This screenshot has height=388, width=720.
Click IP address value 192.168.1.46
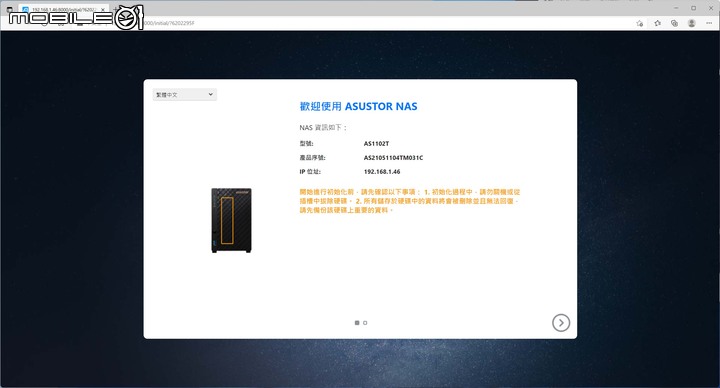coord(382,172)
